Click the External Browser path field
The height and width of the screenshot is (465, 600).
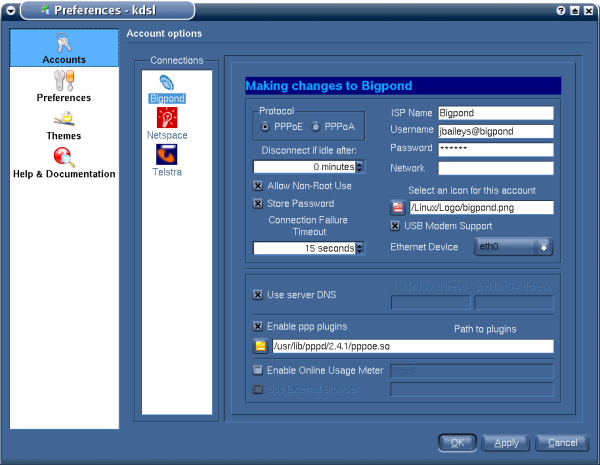(472, 389)
